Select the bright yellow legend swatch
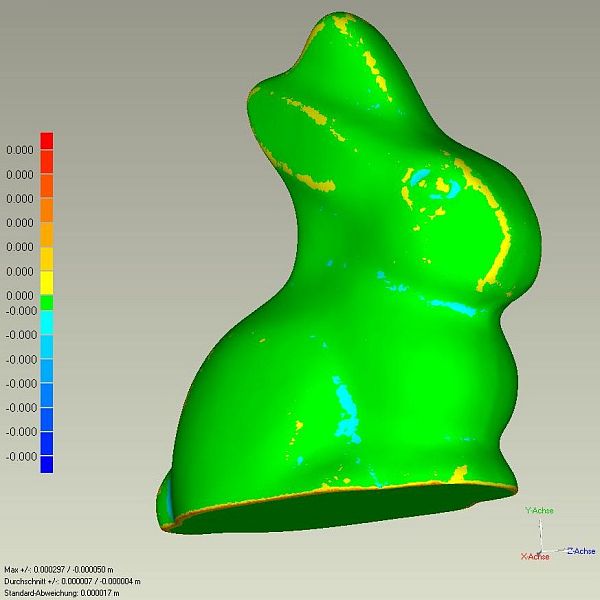The width and height of the screenshot is (600, 600). [46, 282]
